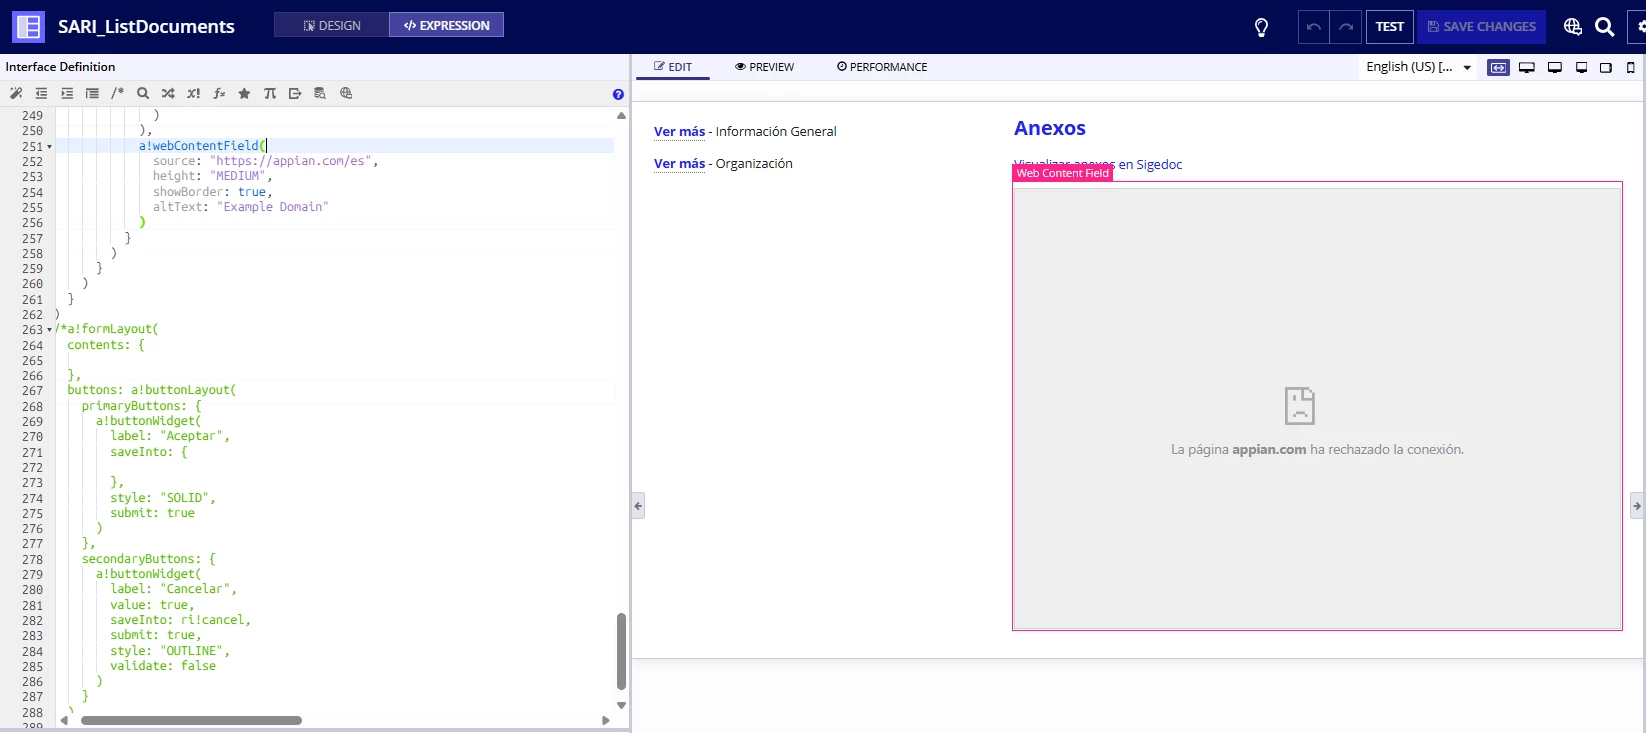Switch to EXPRESSION mode
Viewport: 1646px width, 733px height.
click(x=446, y=25)
